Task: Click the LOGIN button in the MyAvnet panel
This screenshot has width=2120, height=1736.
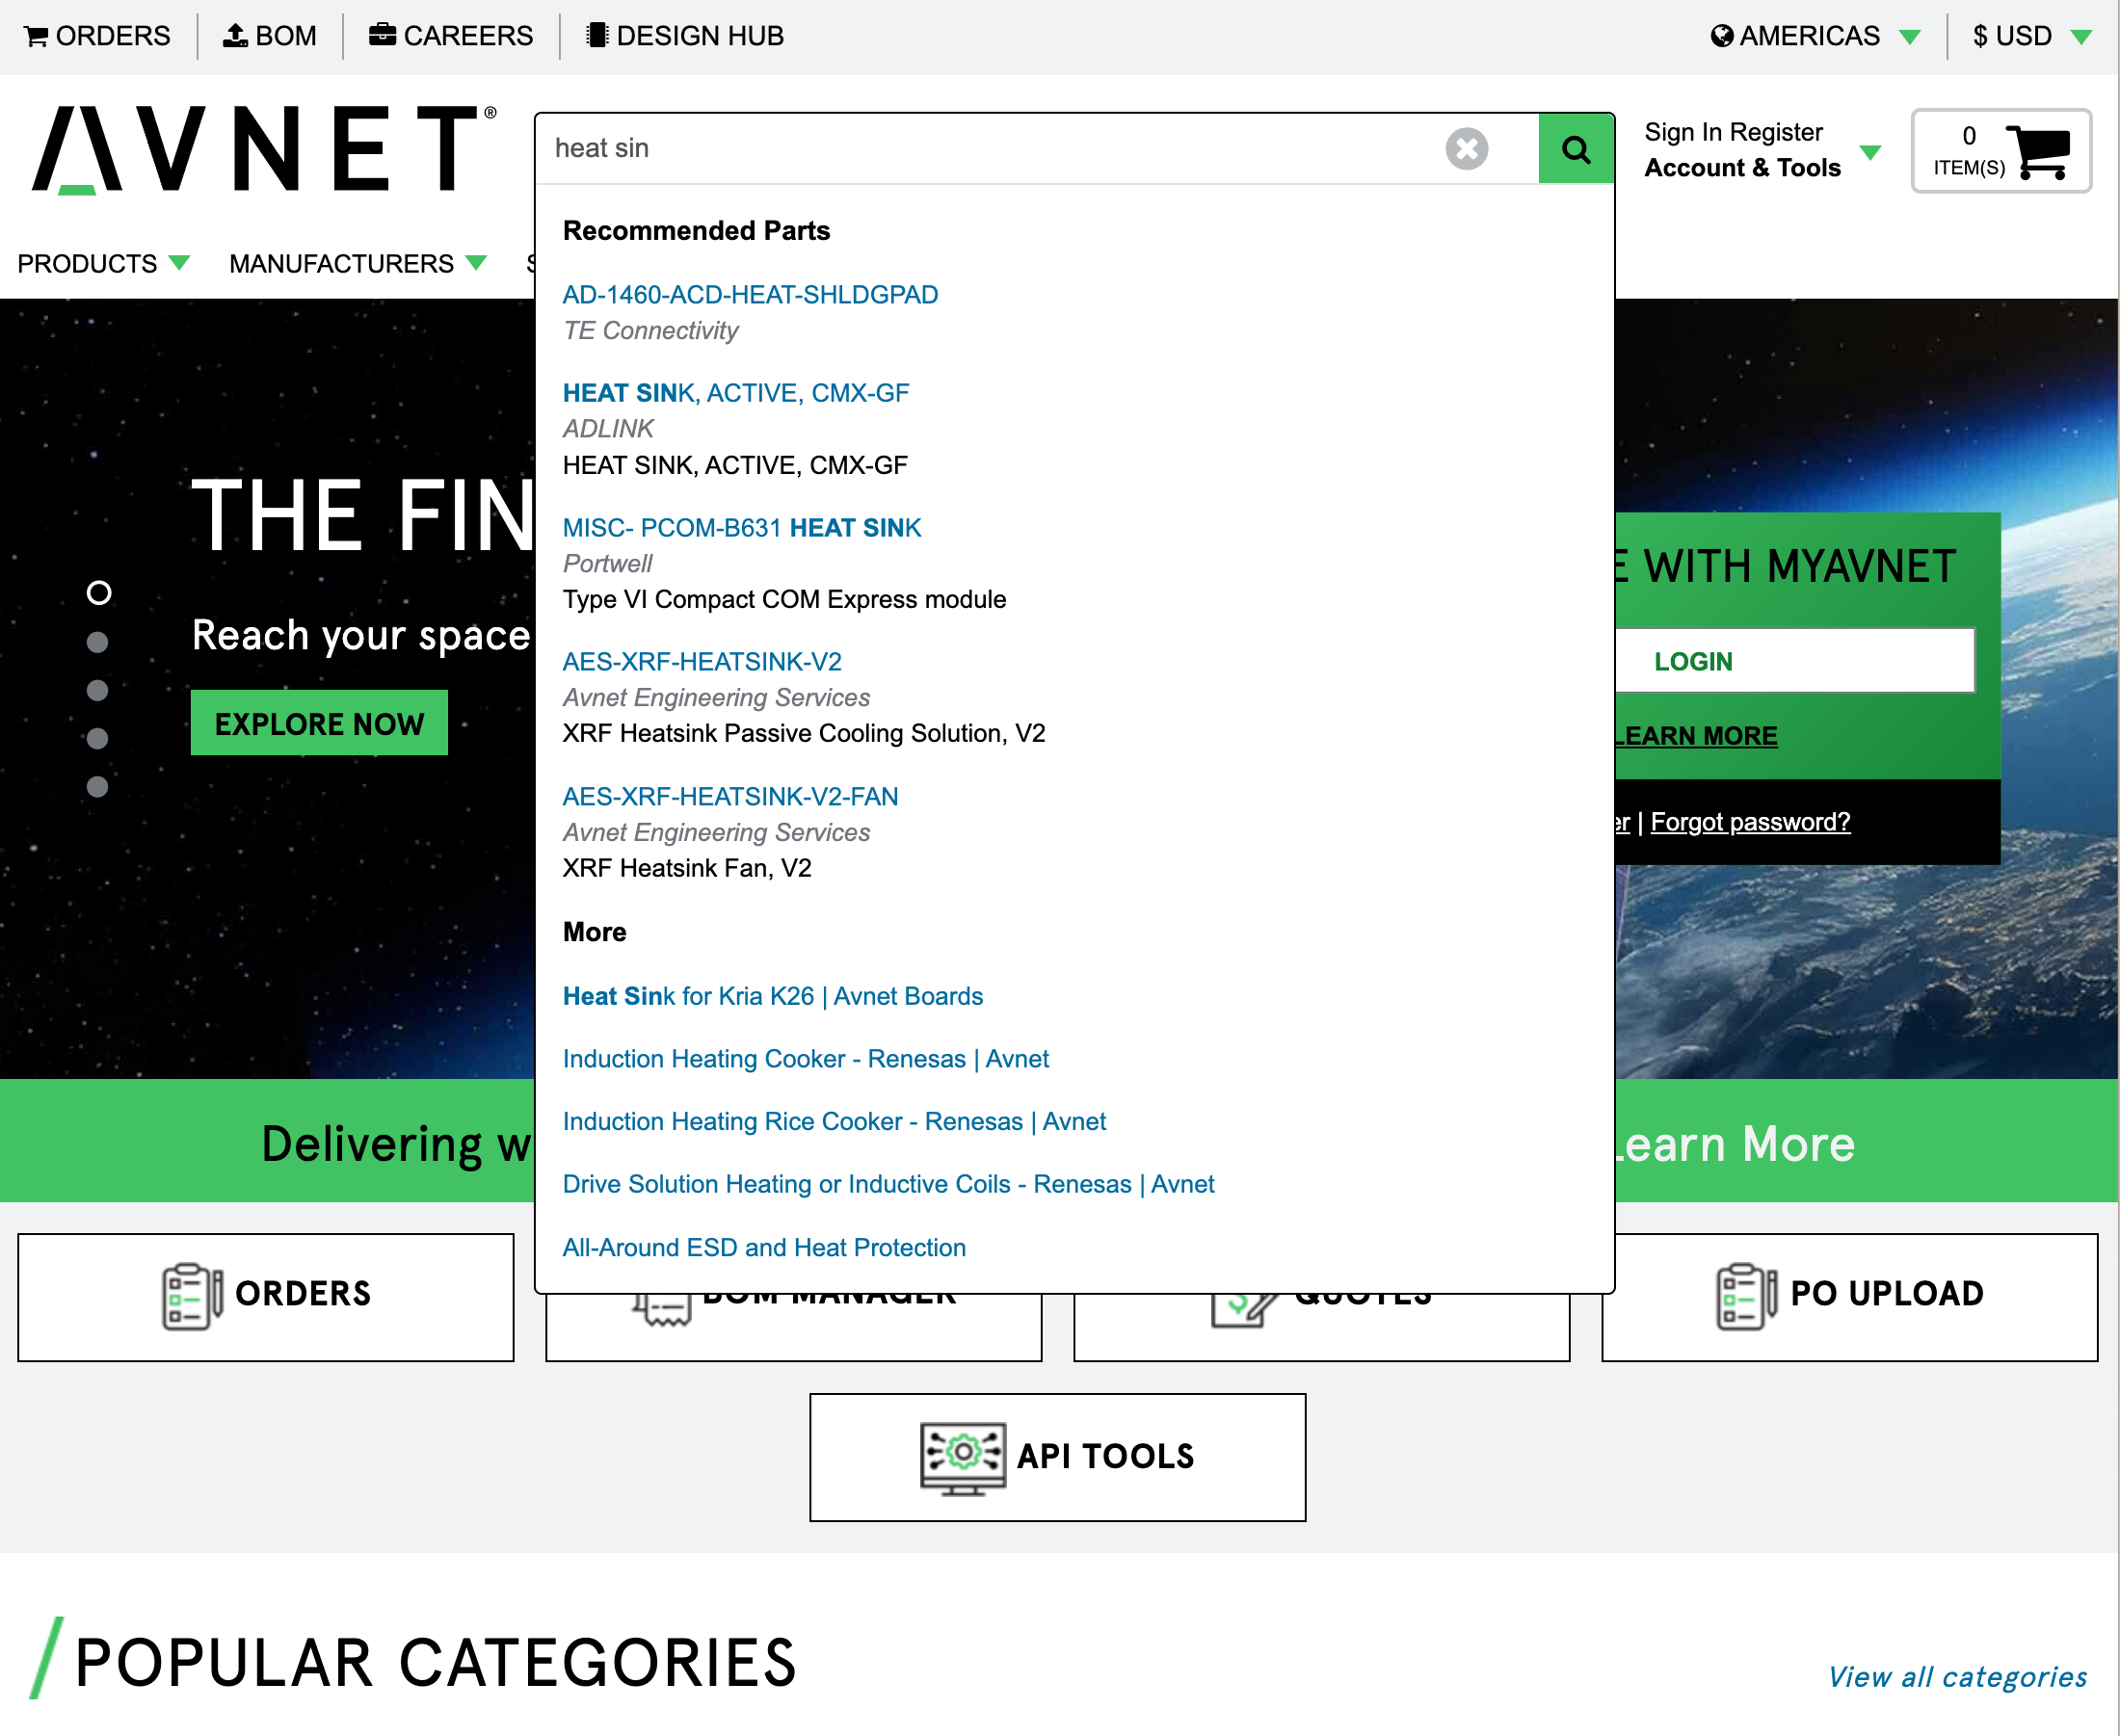Action: click(1693, 661)
